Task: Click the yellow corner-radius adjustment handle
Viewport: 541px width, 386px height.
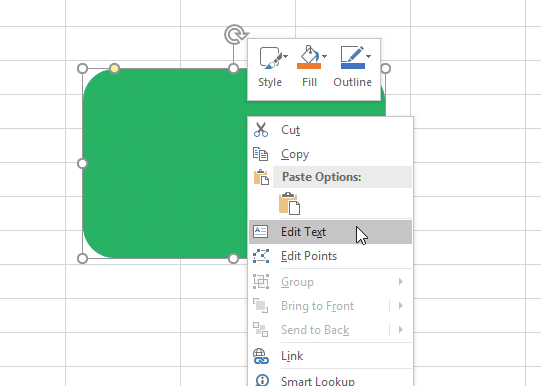Action: 115,69
